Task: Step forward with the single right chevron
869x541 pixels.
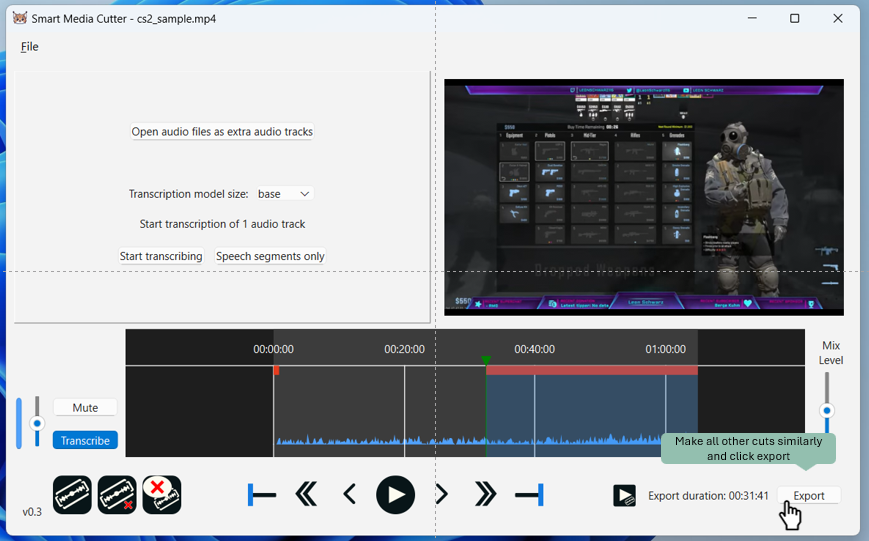Action: coord(441,495)
